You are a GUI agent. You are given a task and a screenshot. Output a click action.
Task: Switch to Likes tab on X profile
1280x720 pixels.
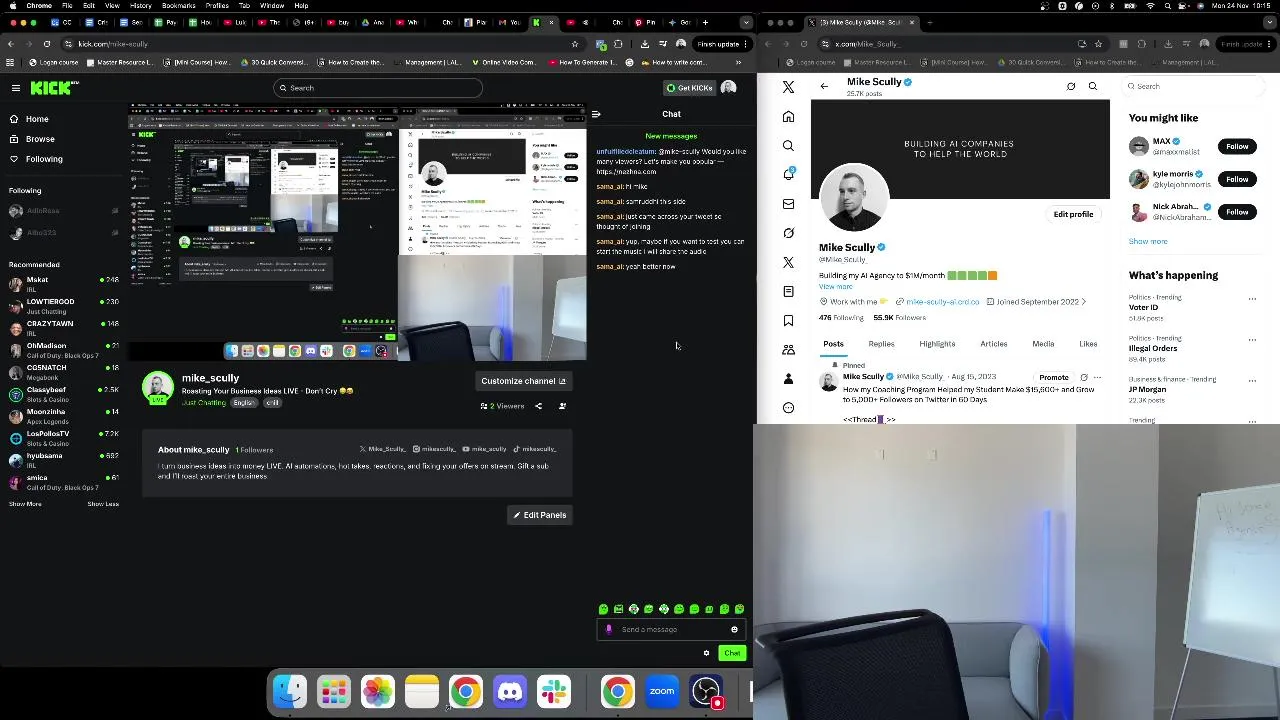[1088, 344]
